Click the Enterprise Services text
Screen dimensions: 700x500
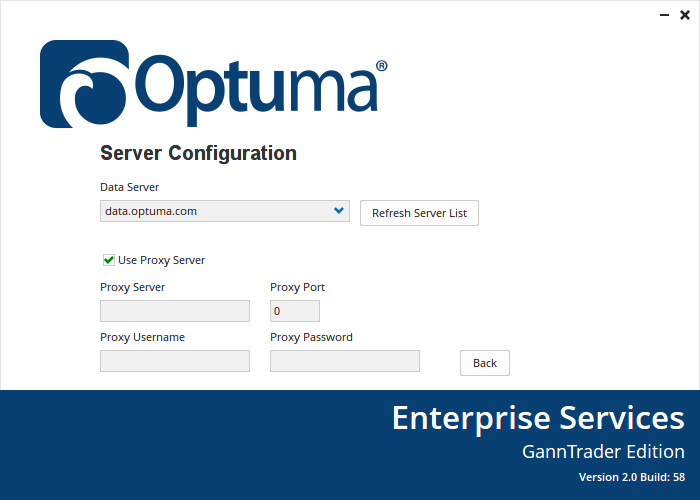click(x=538, y=418)
